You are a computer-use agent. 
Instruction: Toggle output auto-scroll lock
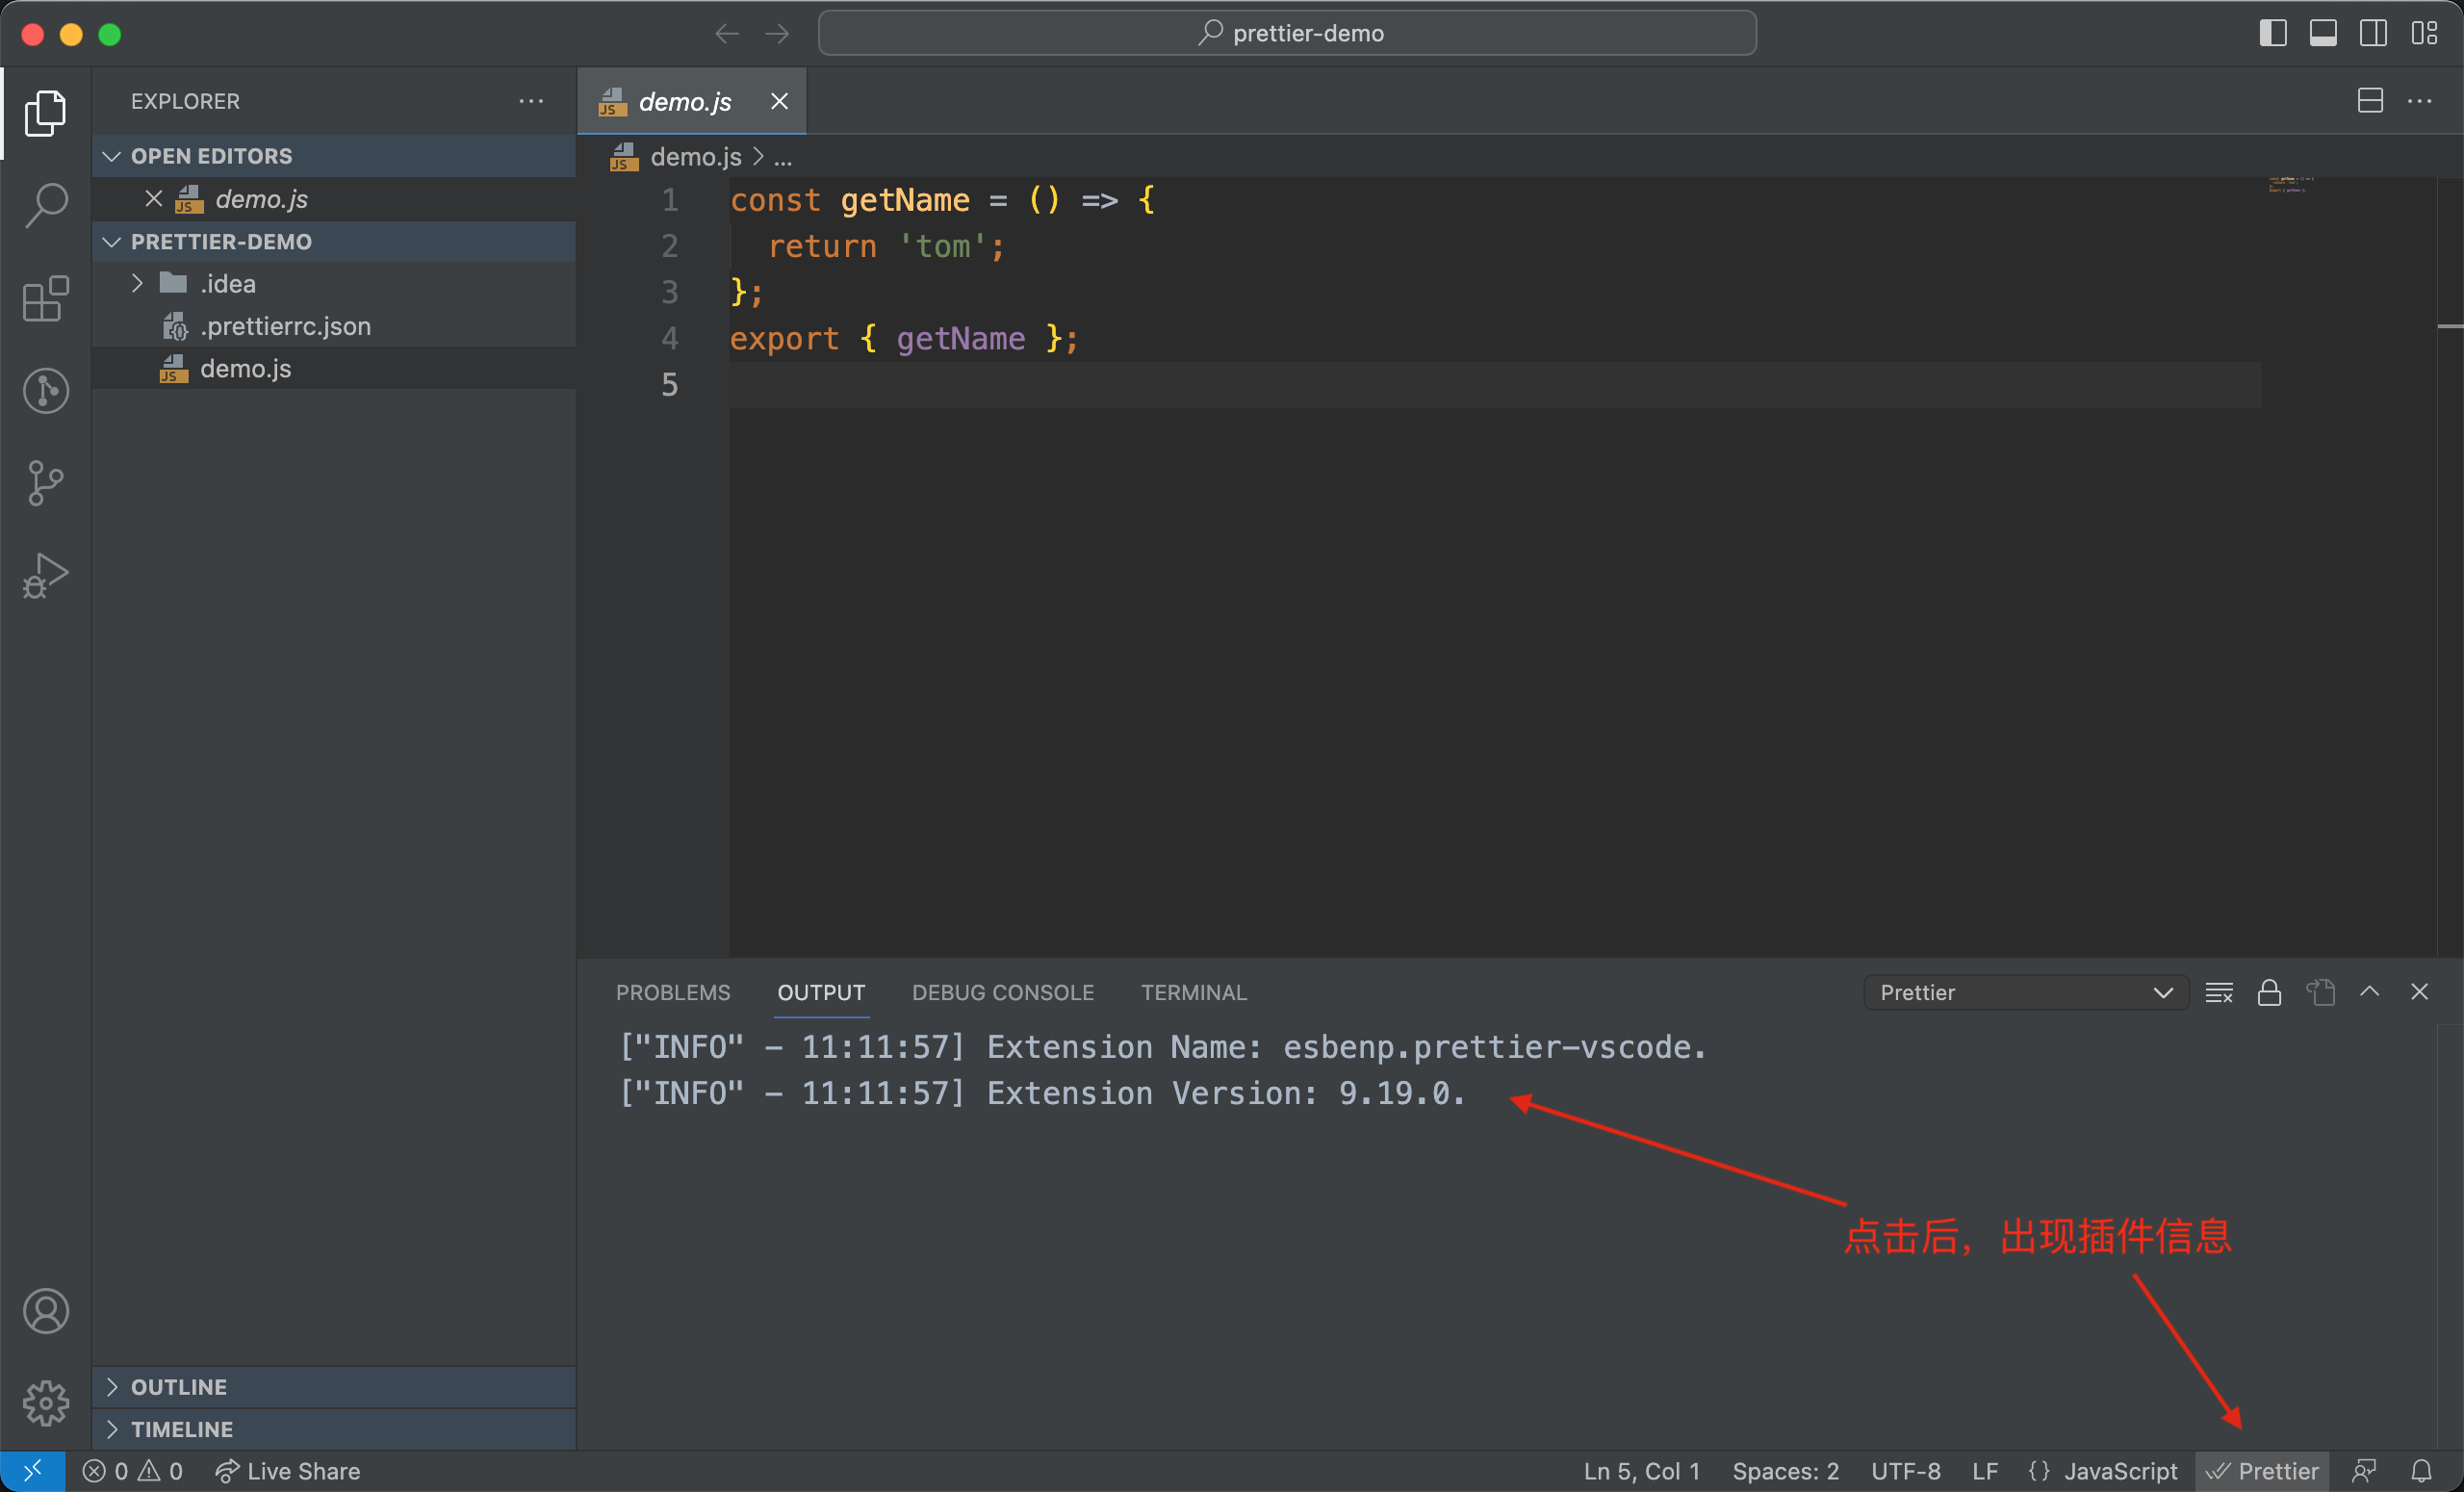click(x=2269, y=992)
